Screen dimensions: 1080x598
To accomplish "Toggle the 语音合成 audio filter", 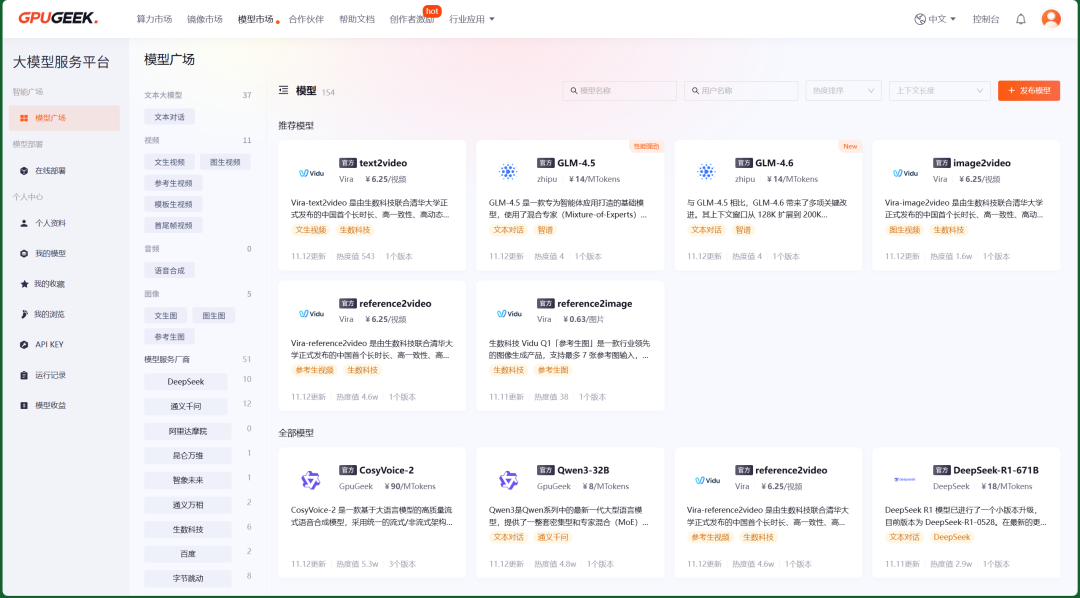I will 172,270.
